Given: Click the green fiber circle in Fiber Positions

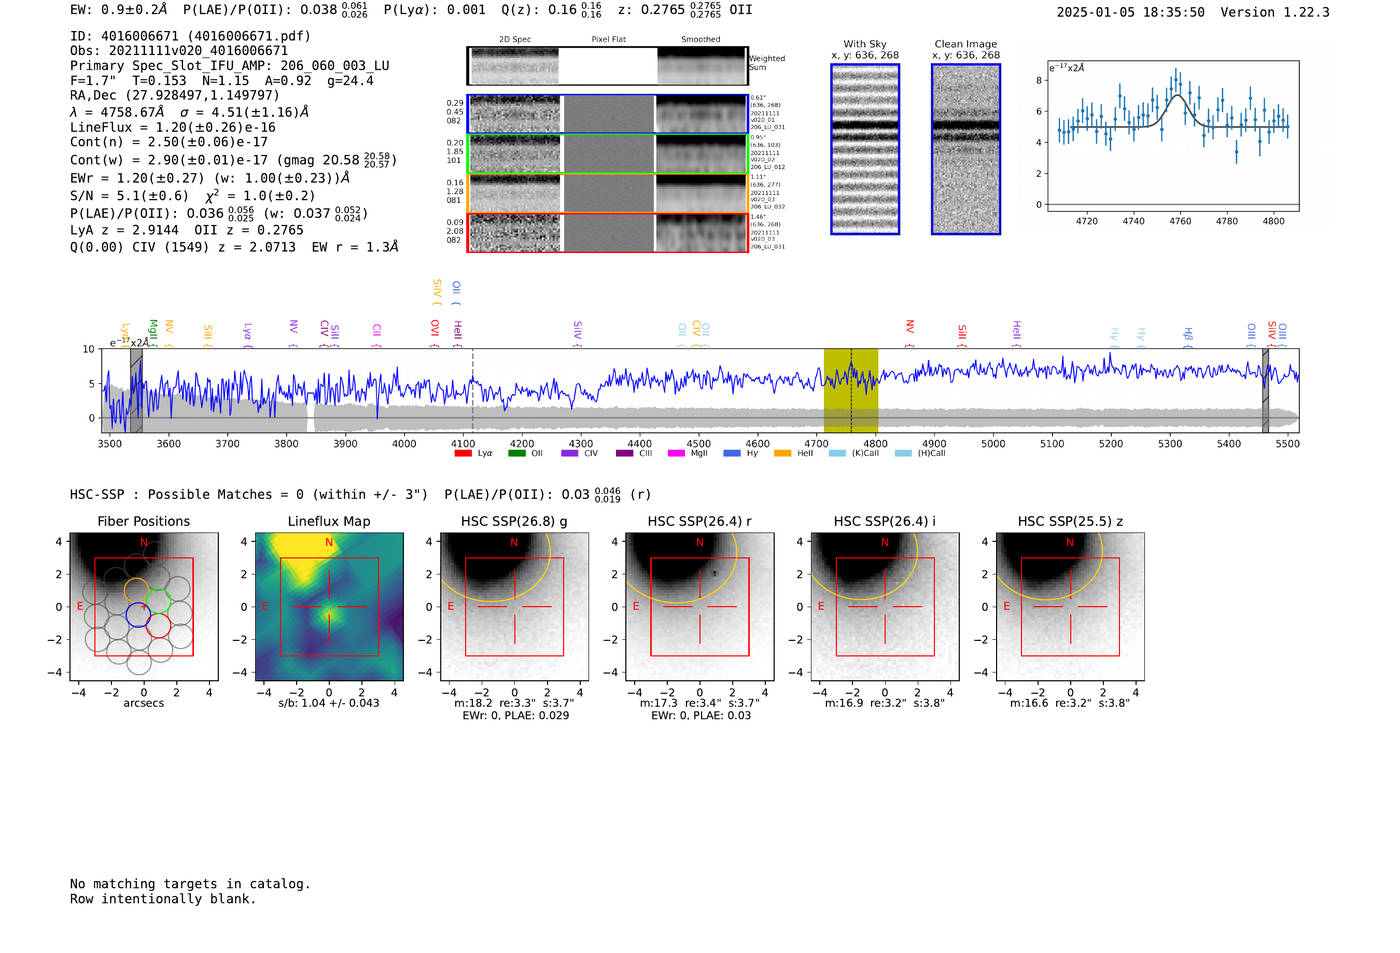Looking at the screenshot, I should [x=159, y=603].
